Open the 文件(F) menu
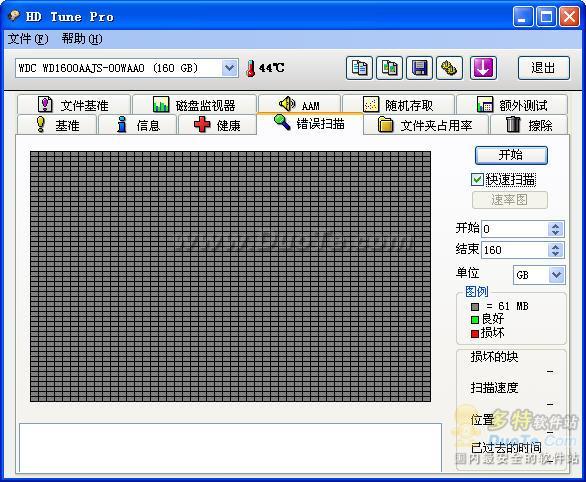Viewport: 586px width, 482px height. 28,39
